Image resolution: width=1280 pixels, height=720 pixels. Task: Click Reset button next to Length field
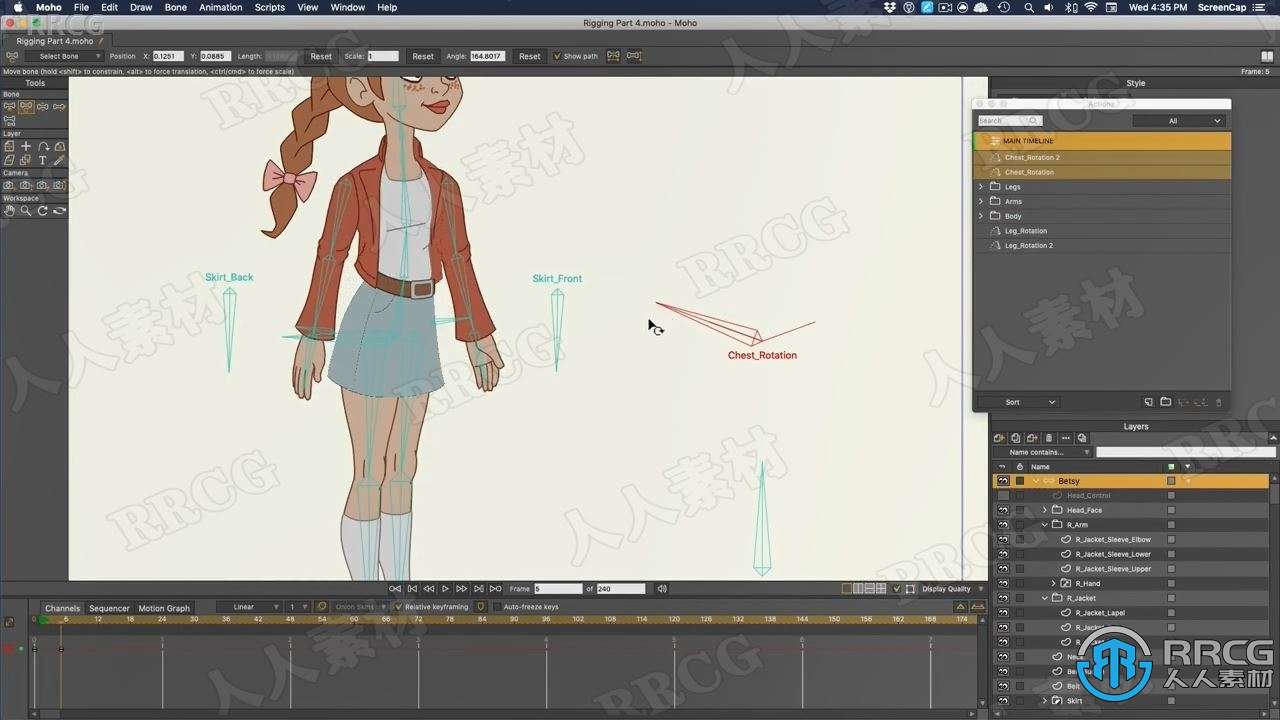coord(321,56)
